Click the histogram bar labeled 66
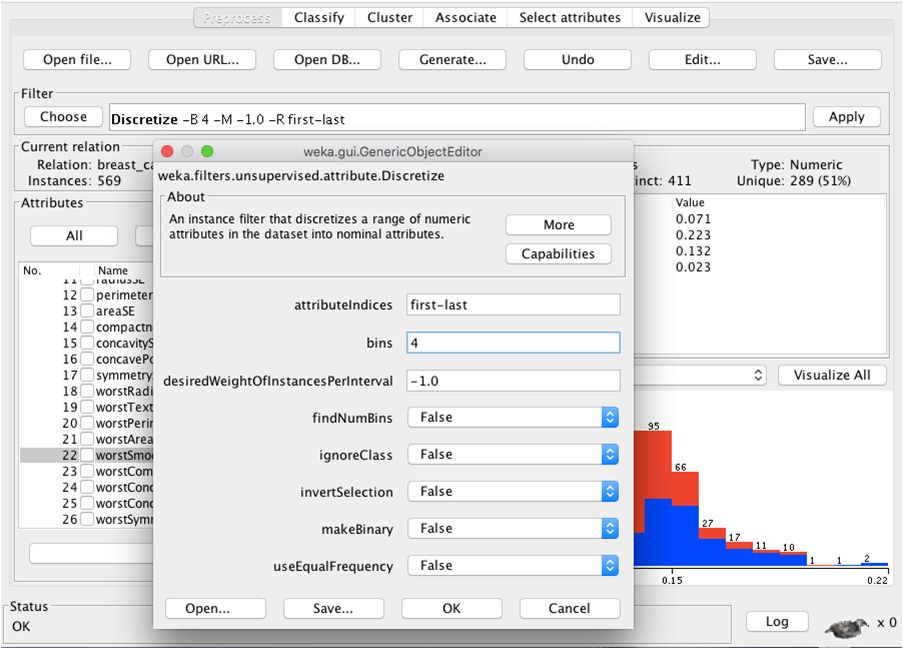 (685, 518)
